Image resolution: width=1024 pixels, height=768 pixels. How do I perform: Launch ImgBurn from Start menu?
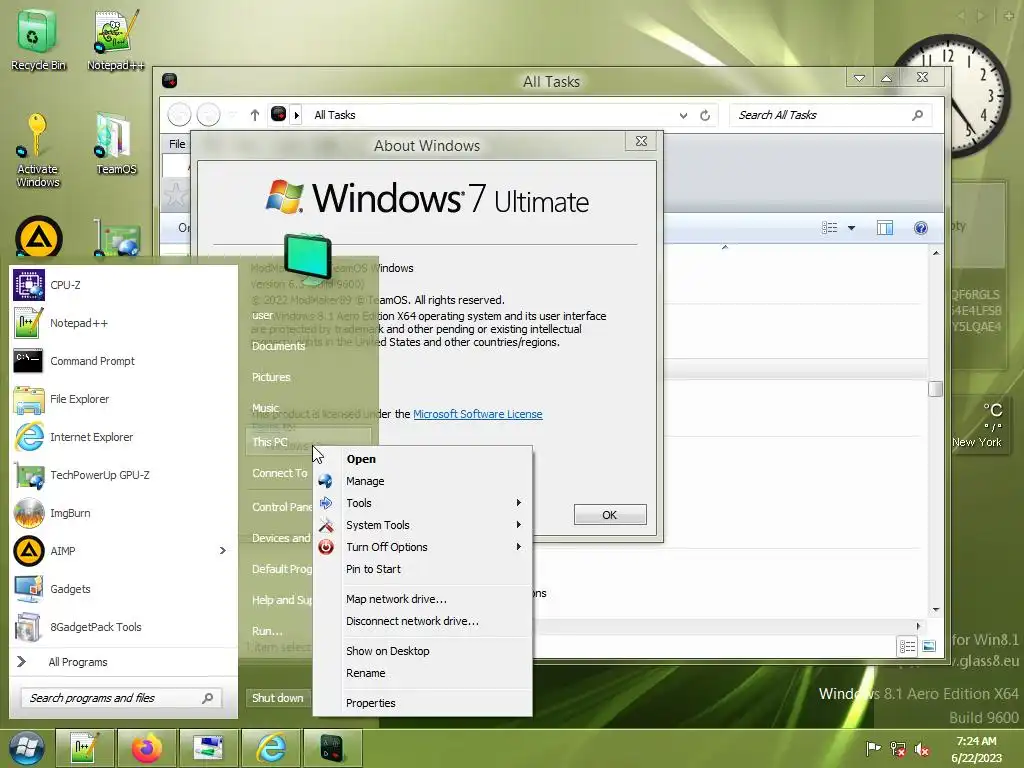(x=123, y=513)
